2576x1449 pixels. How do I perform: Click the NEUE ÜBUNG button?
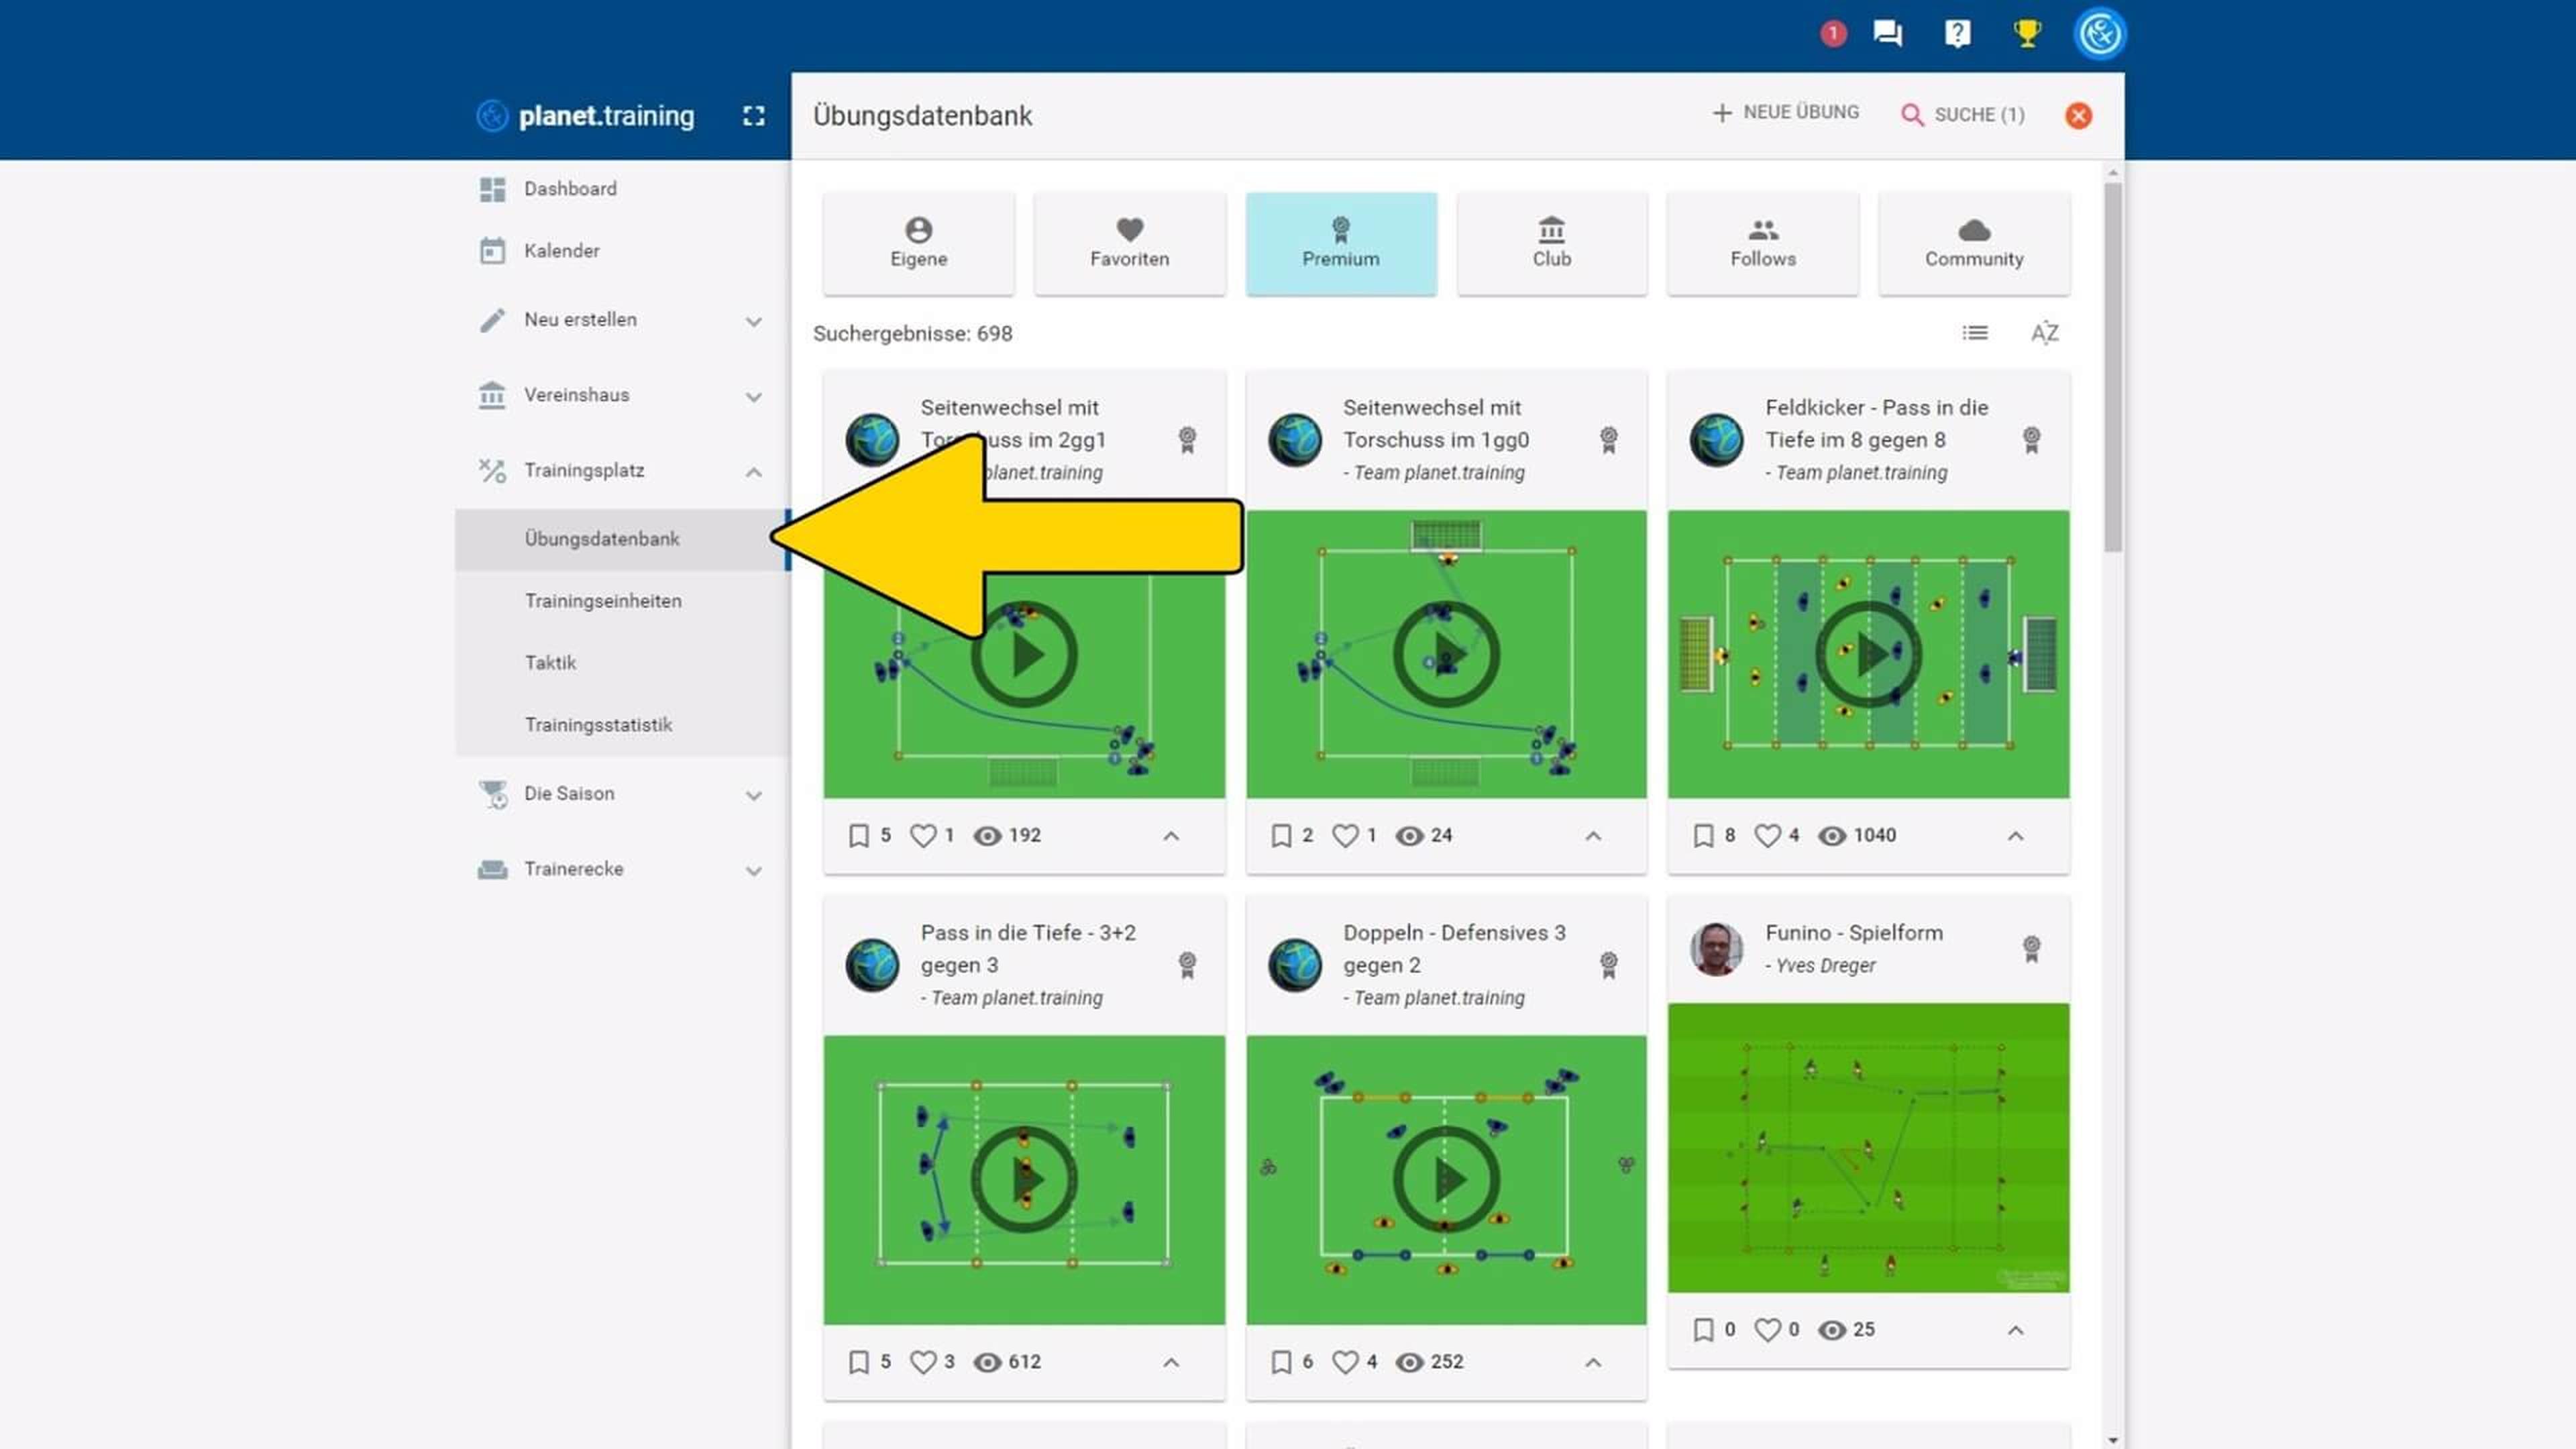[x=1786, y=113]
